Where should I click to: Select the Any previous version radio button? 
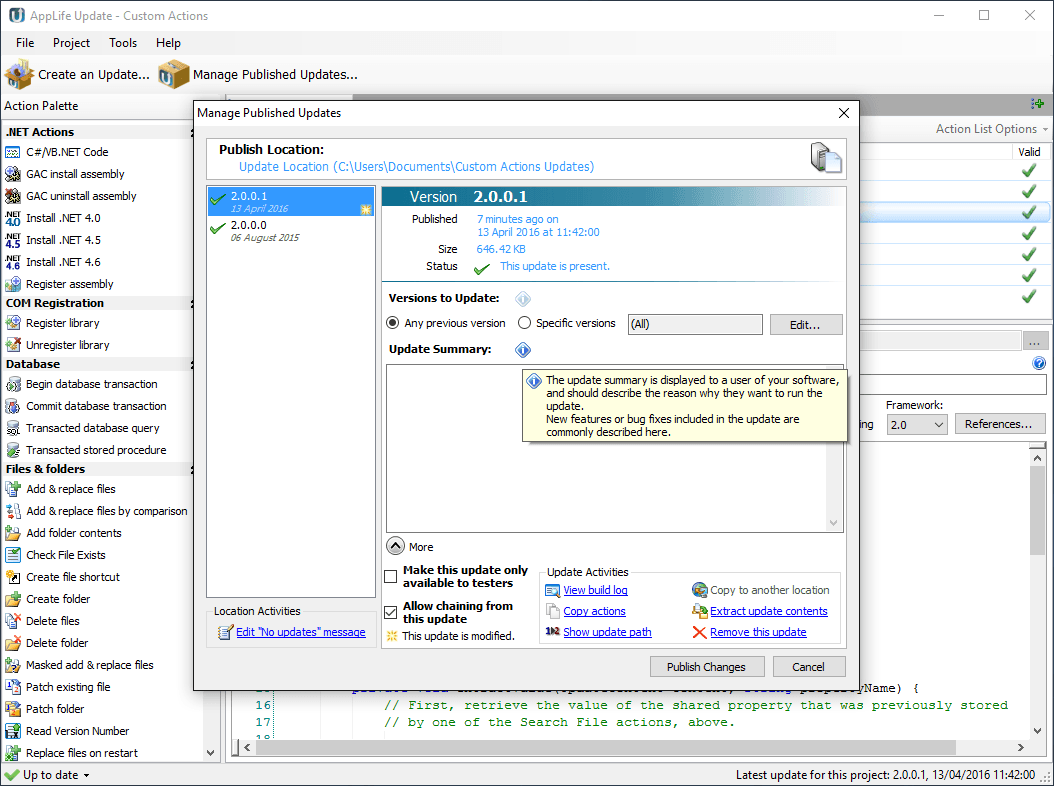[x=393, y=323]
